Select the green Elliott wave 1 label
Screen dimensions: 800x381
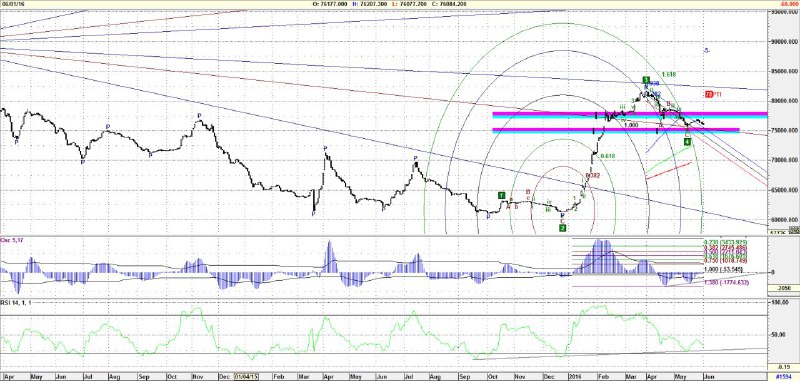502,195
